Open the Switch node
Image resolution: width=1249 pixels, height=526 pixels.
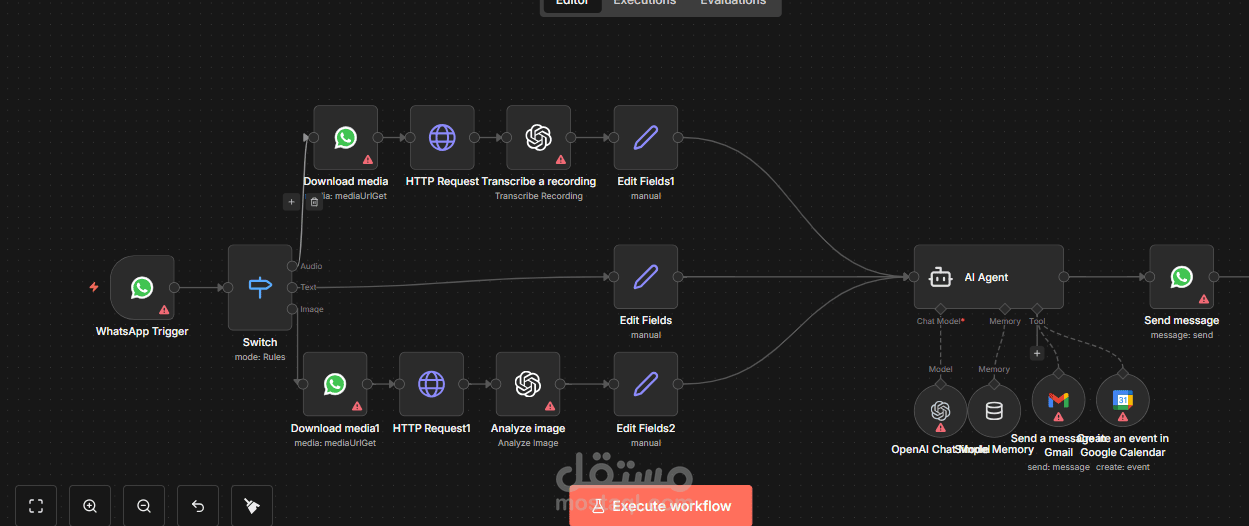(x=260, y=288)
